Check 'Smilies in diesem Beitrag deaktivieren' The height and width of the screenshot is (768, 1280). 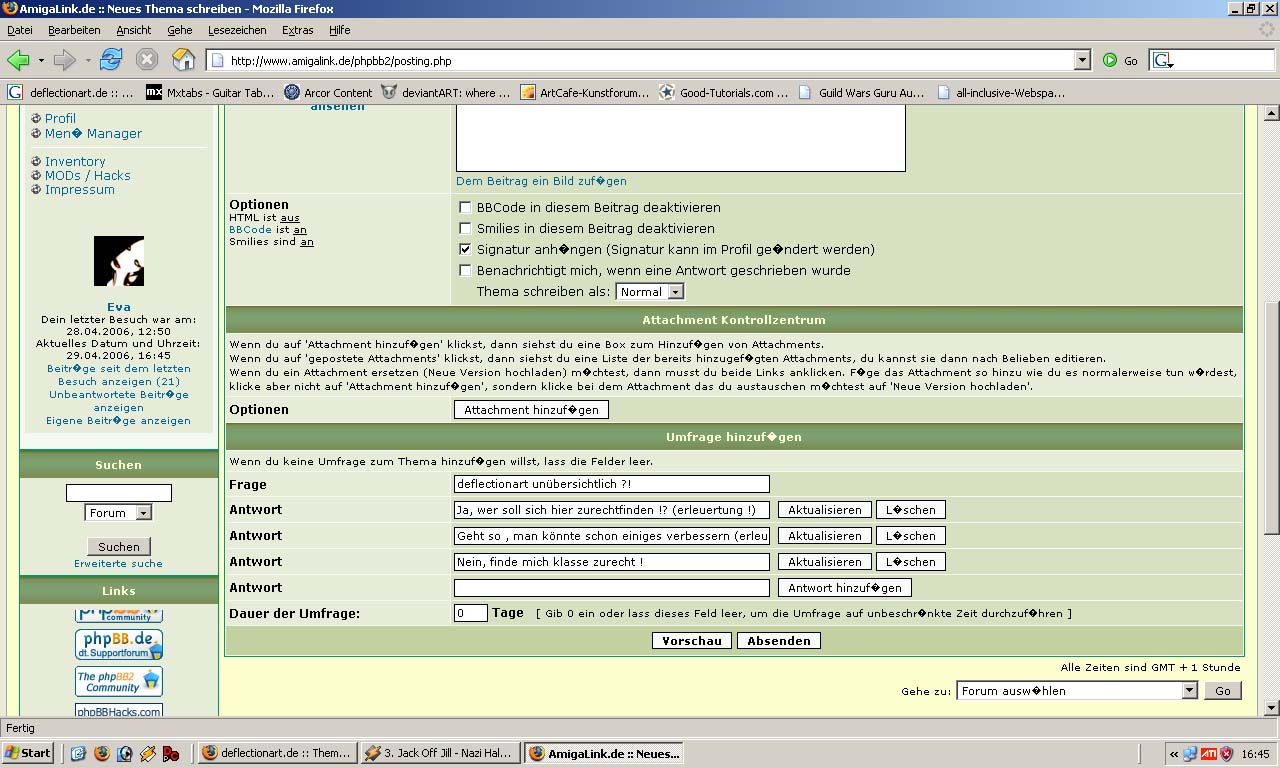tap(465, 229)
